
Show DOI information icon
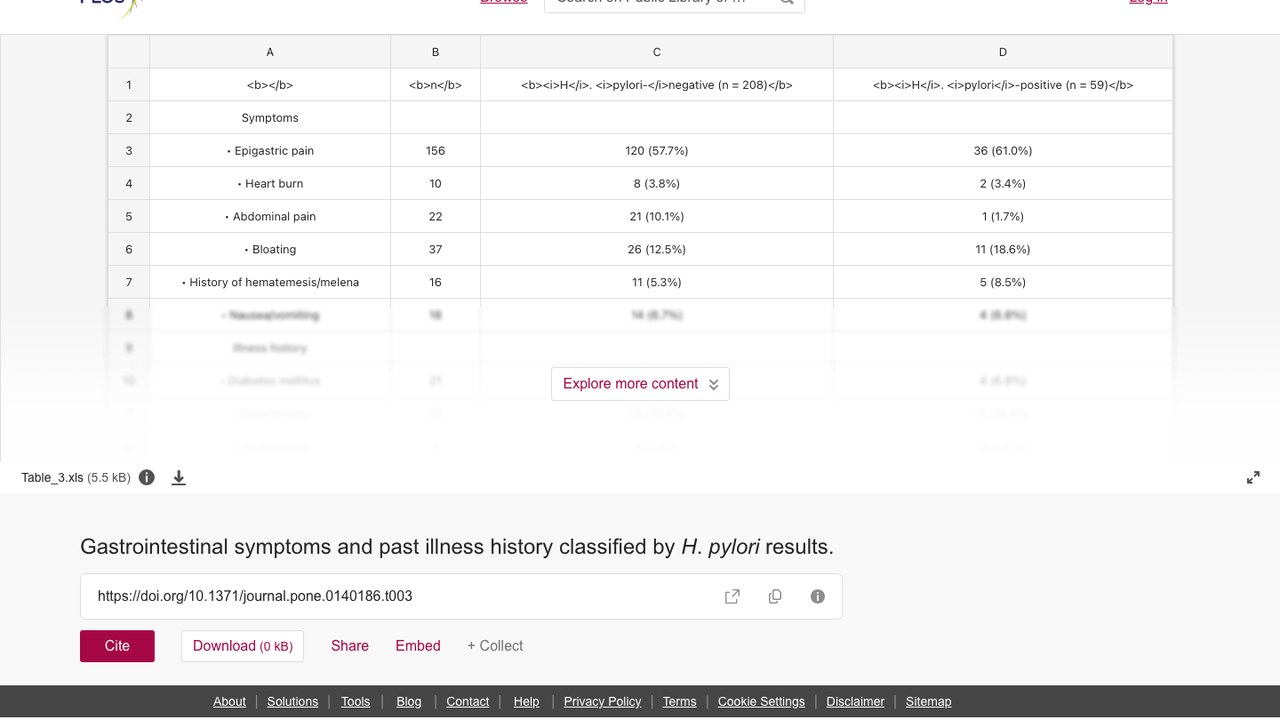818,596
